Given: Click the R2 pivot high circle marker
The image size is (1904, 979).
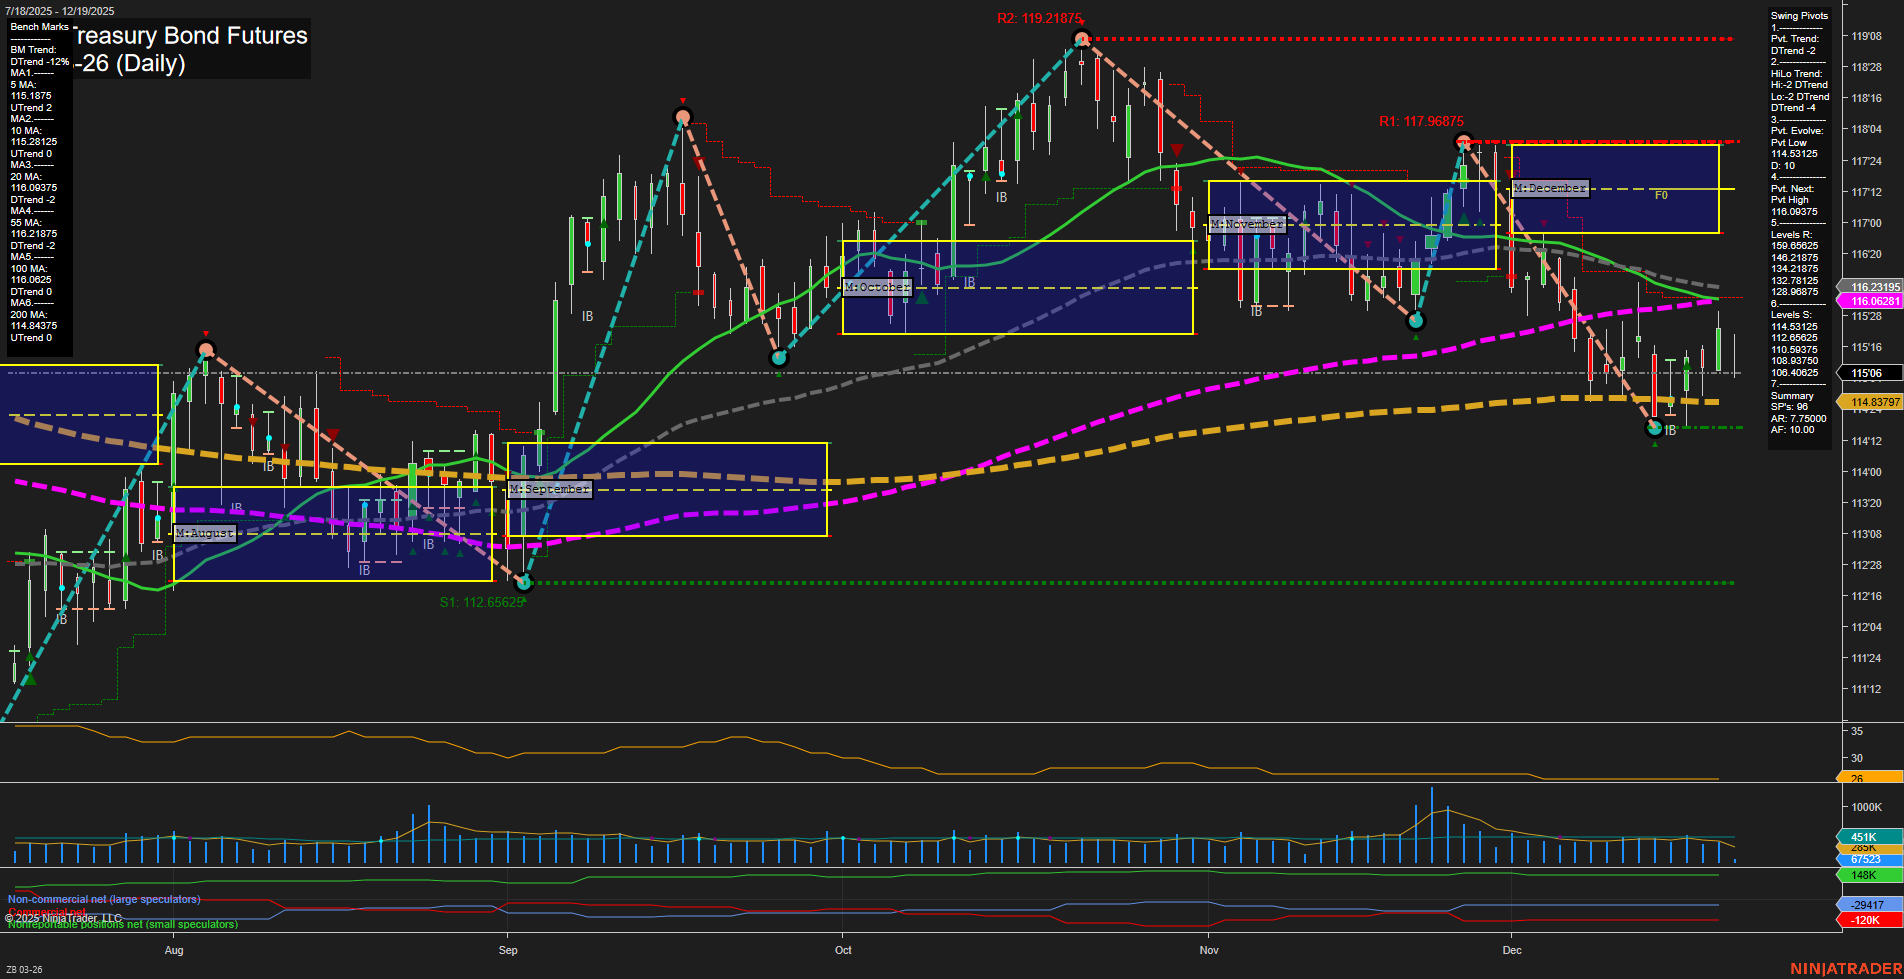Looking at the screenshot, I should tap(1081, 39).
